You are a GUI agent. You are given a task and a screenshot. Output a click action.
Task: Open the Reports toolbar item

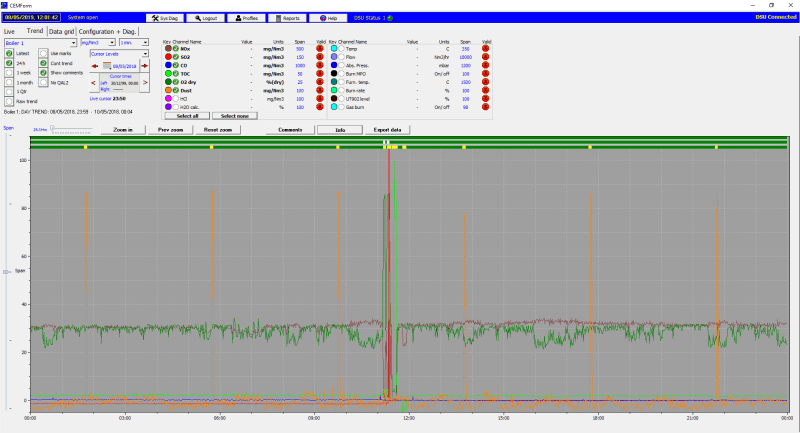(287, 18)
